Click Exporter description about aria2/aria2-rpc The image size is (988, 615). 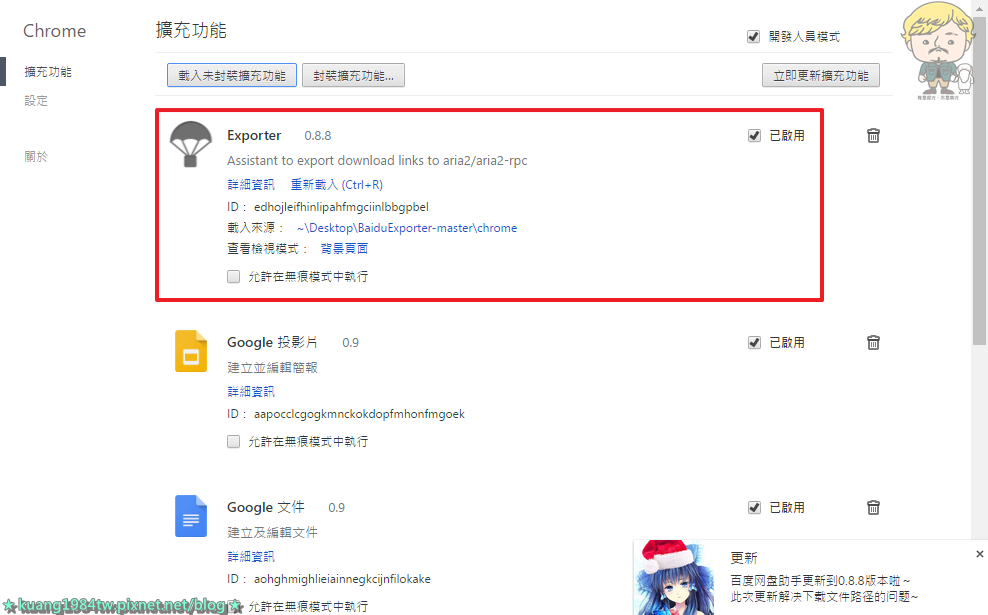tap(377, 161)
